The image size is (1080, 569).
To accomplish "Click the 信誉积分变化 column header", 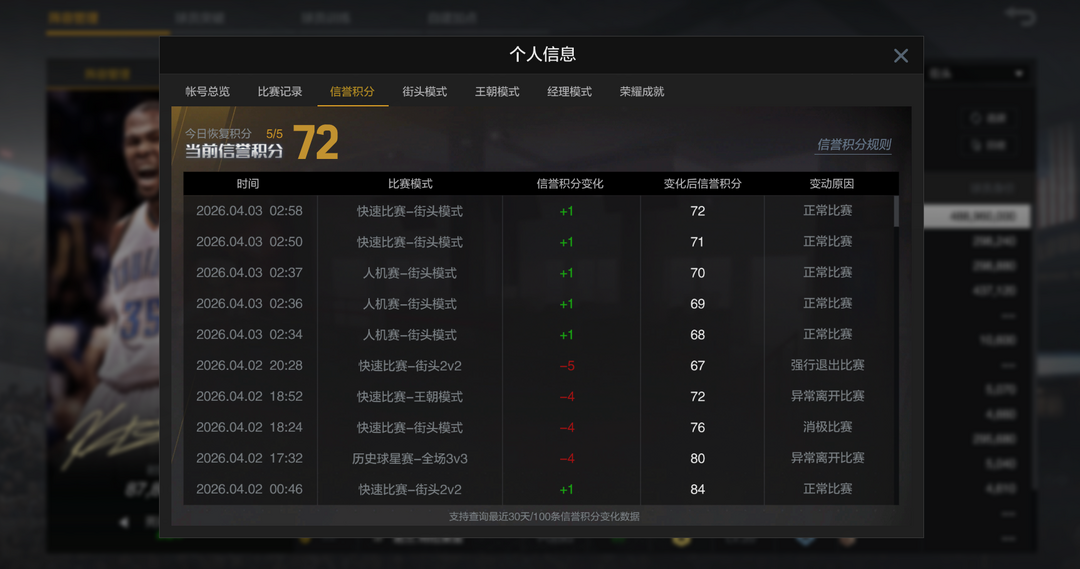I will [570, 183].
